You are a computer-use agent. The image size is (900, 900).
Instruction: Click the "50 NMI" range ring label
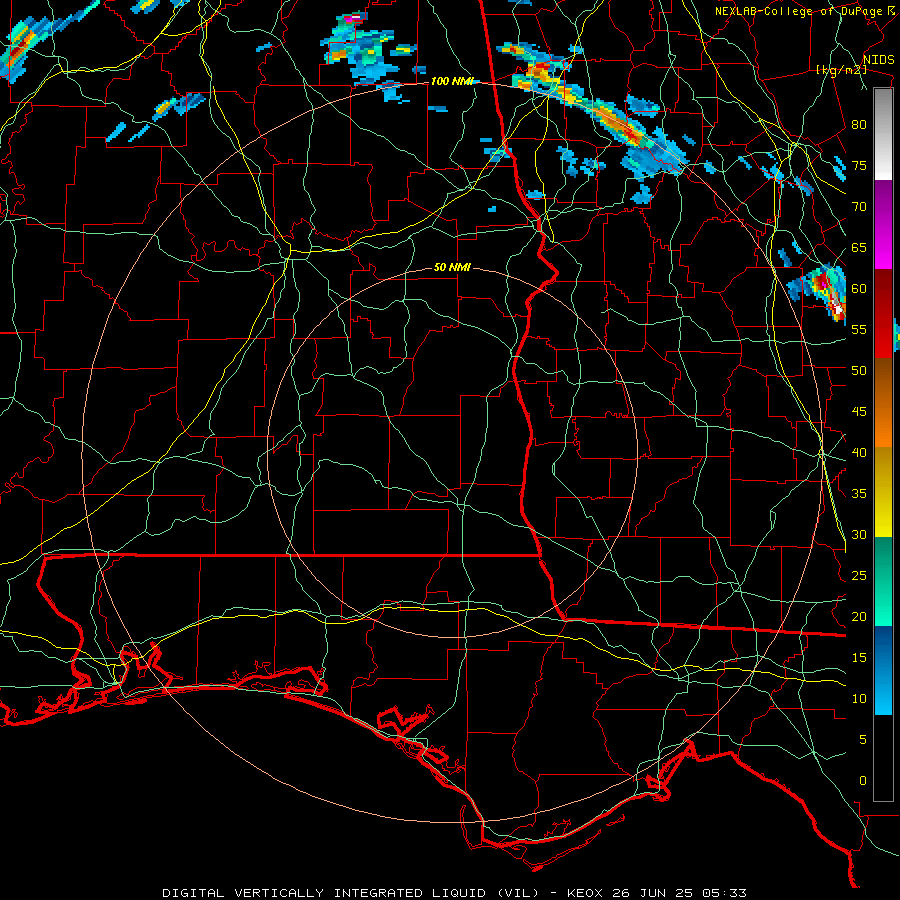point(452,267)
